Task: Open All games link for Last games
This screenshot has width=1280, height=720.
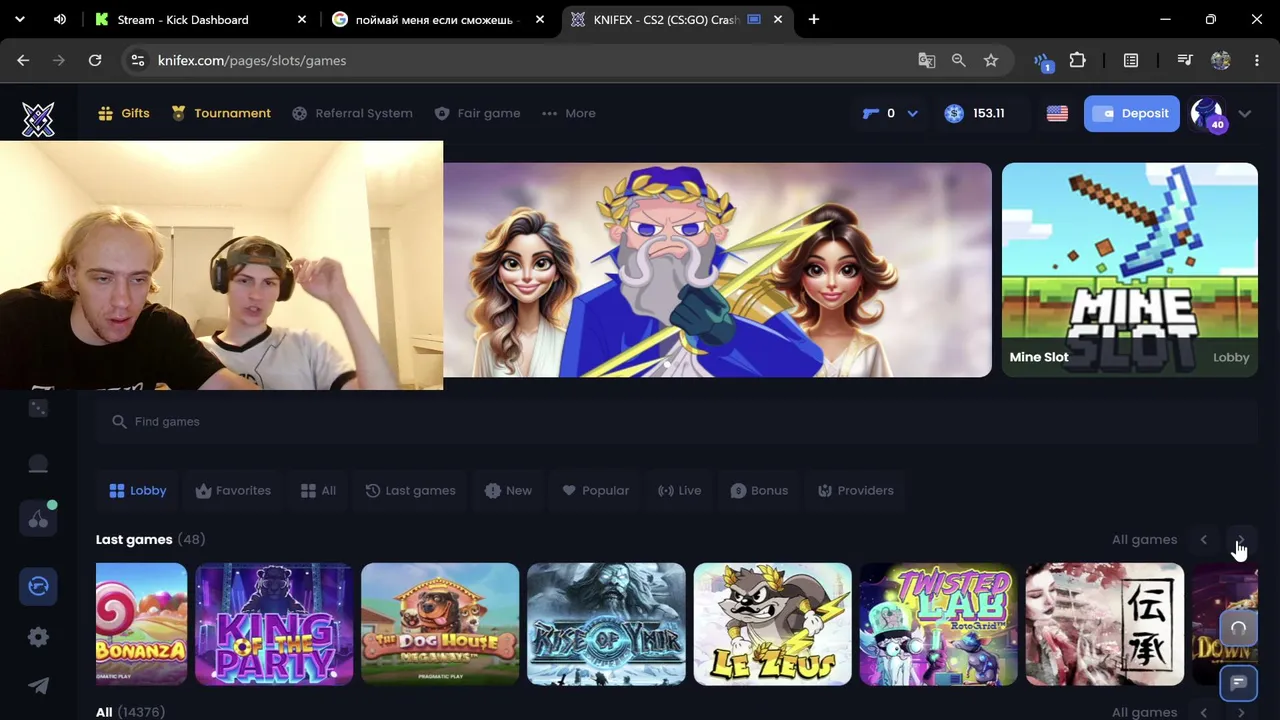Action: point(1144,540)
